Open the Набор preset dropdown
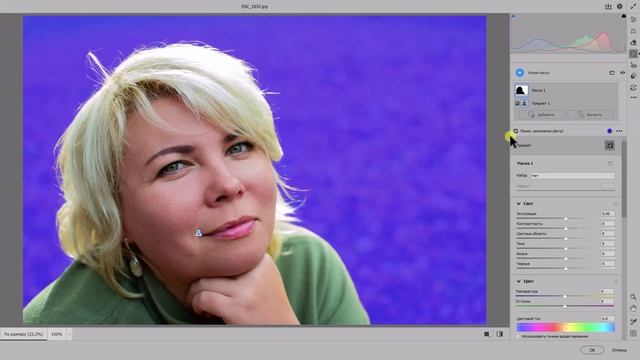The height and width of the screenshot is (360, 640). pyautogui.click(x=572, y=176)
